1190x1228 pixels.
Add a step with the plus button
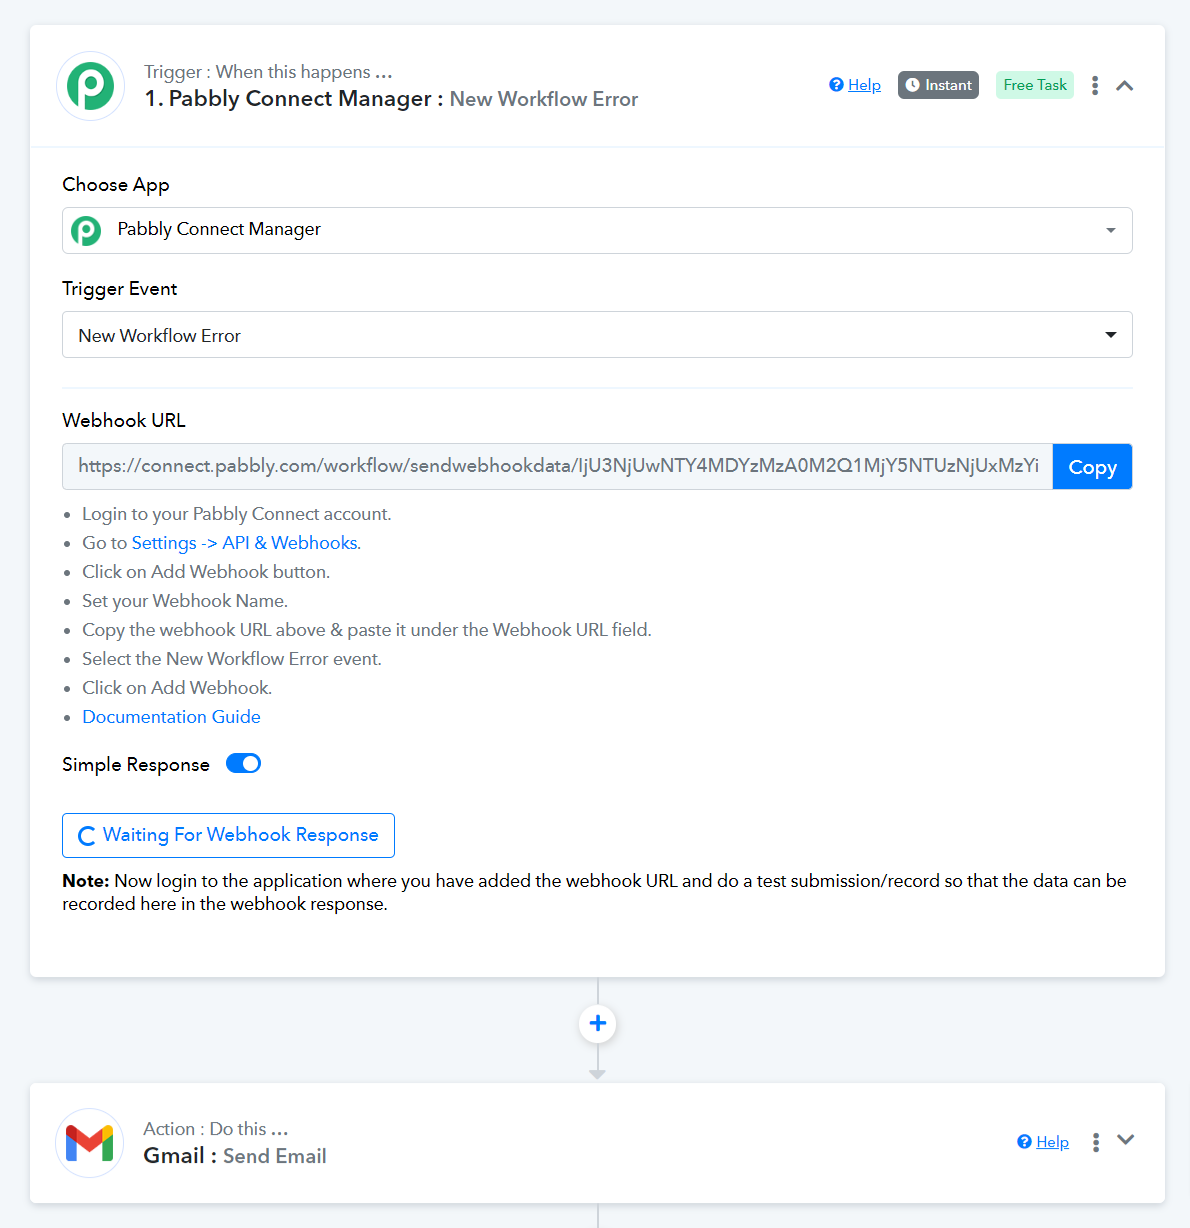[x=598, y=1023]
